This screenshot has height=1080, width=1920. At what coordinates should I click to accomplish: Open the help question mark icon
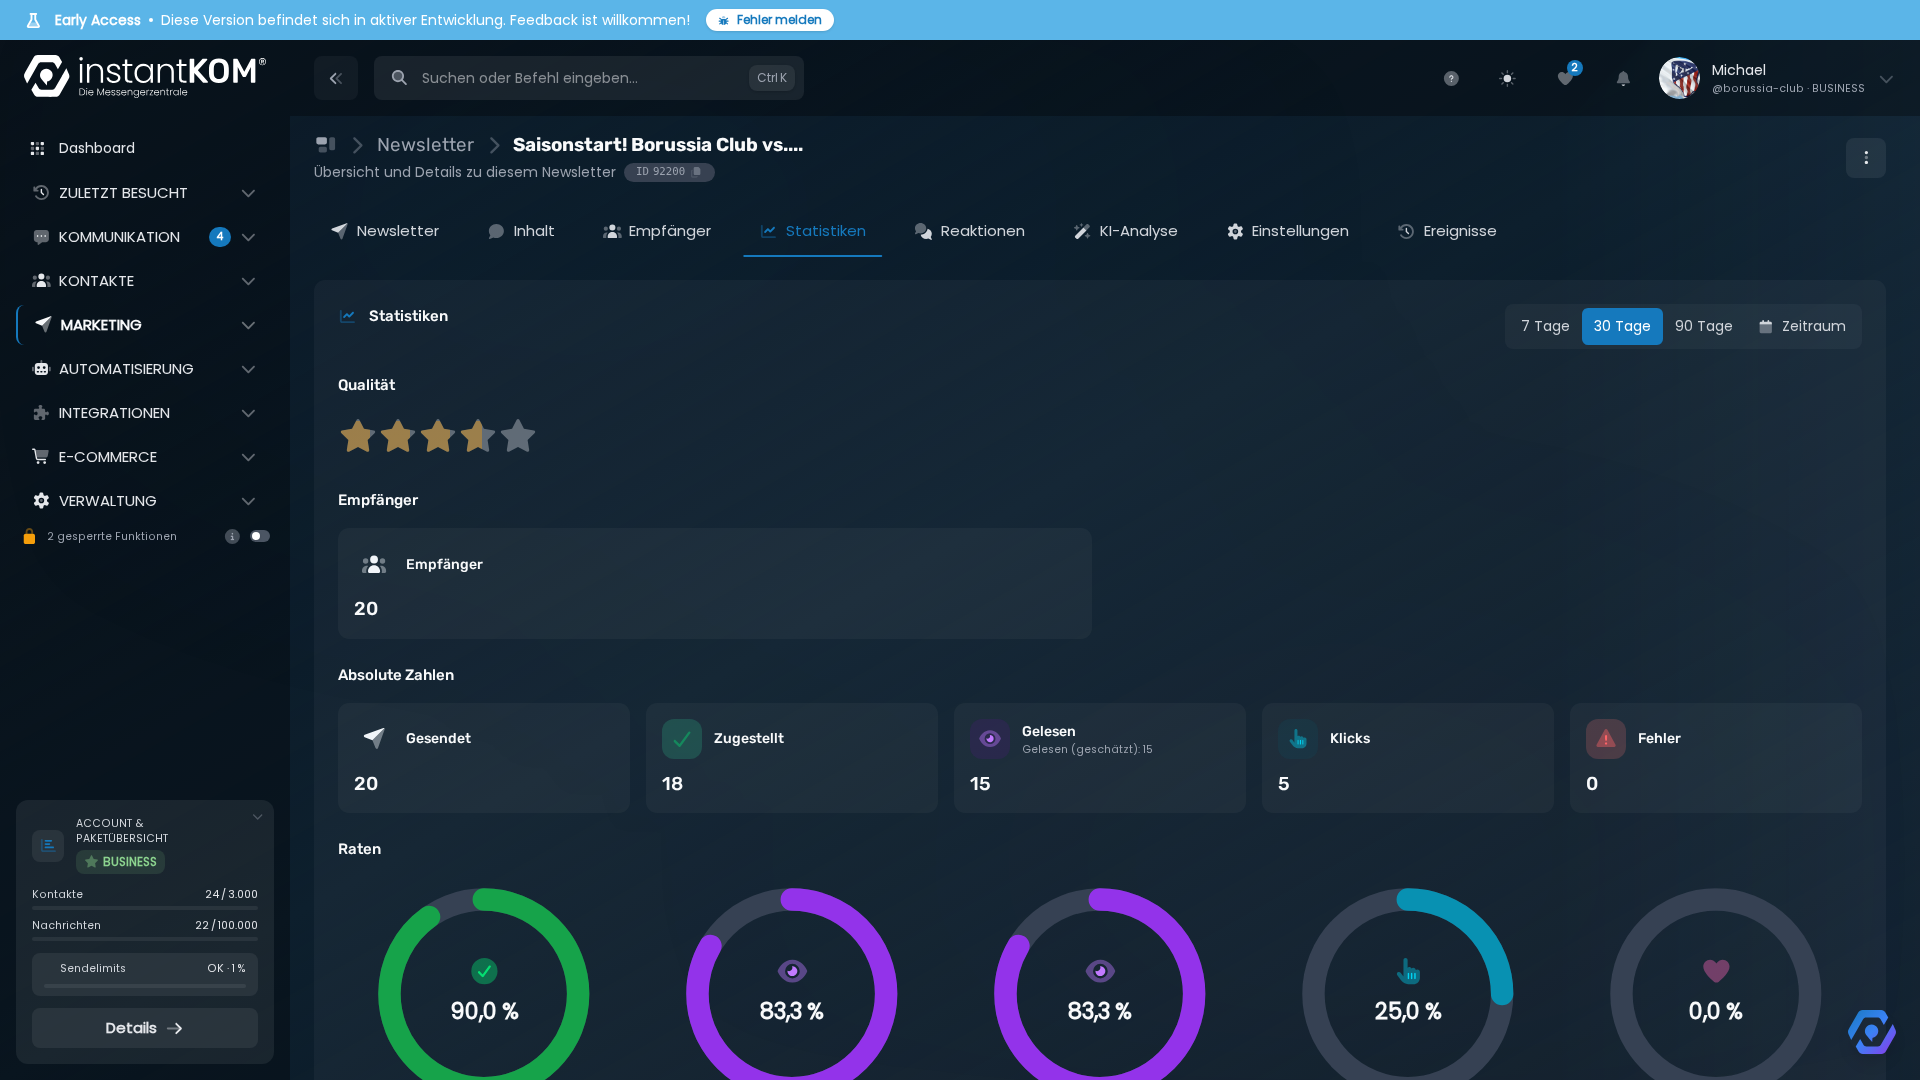point(1451,79)
